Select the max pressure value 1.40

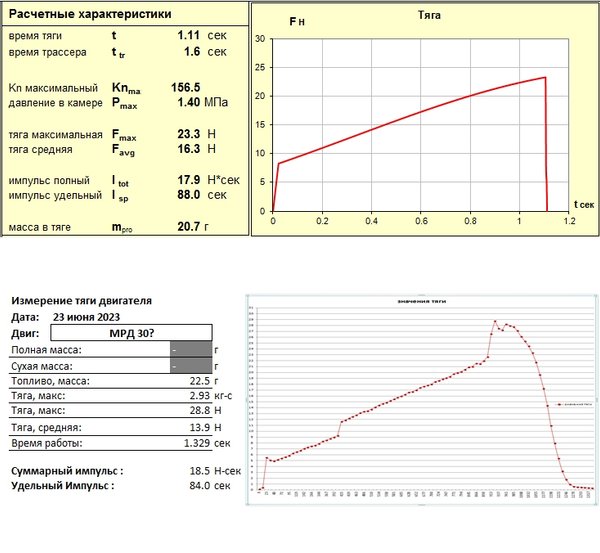click(x=187, y=102)
